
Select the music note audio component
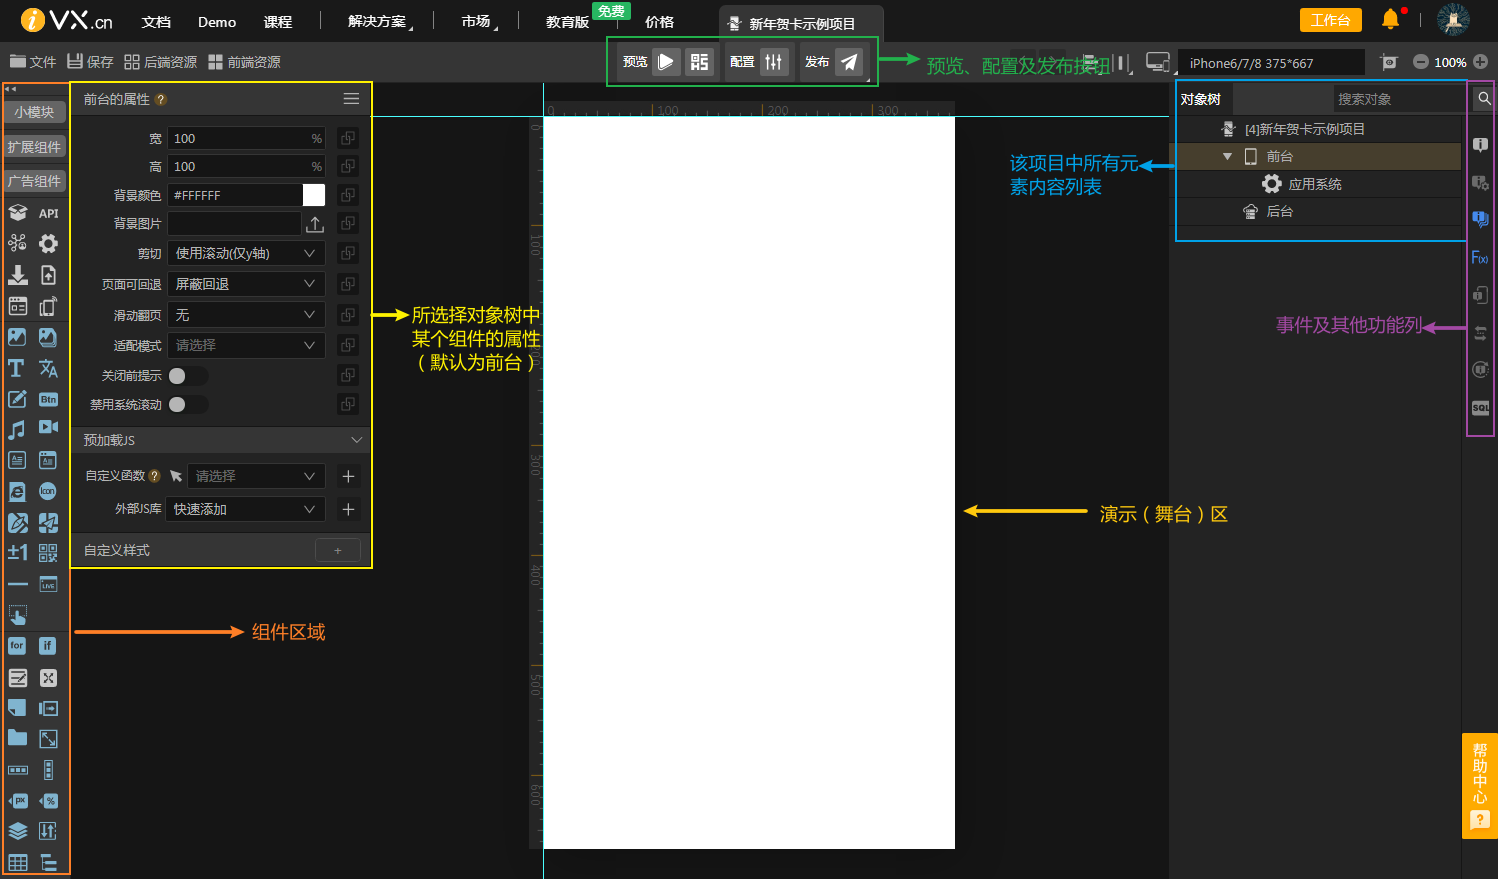click(17, 430)
